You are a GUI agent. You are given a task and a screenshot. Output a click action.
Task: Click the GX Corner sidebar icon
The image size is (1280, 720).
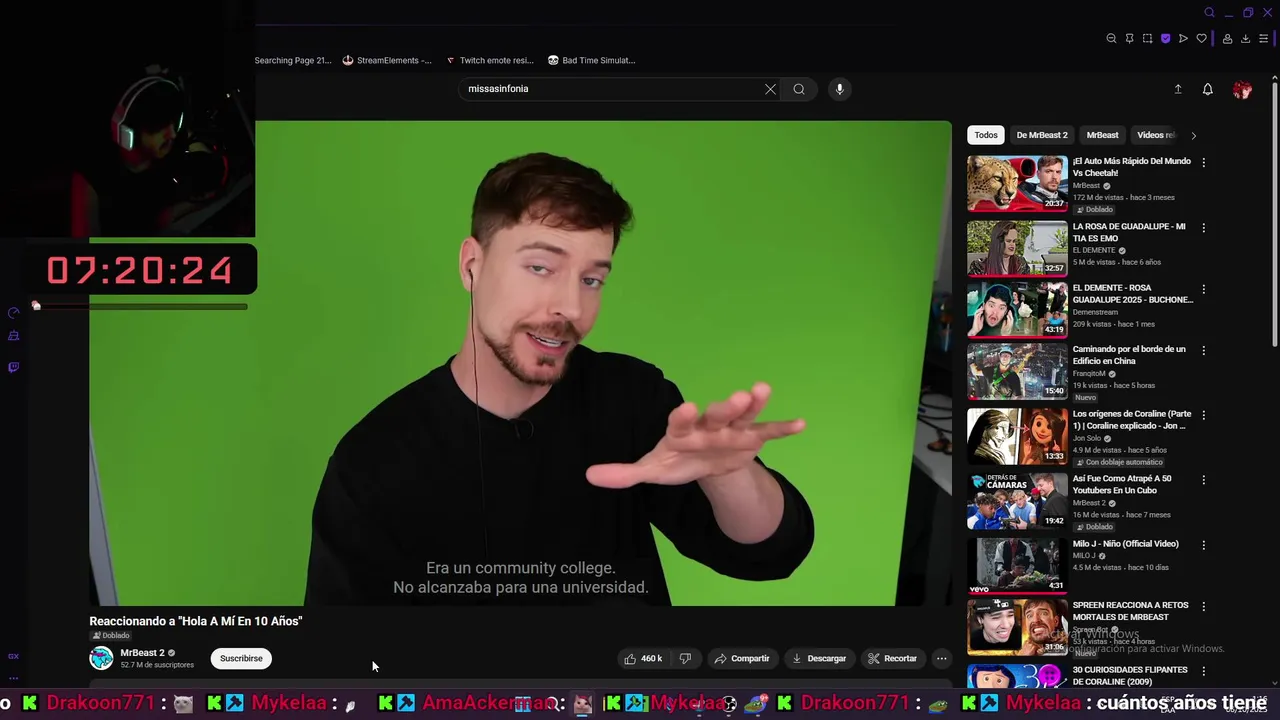pos(13,656)
